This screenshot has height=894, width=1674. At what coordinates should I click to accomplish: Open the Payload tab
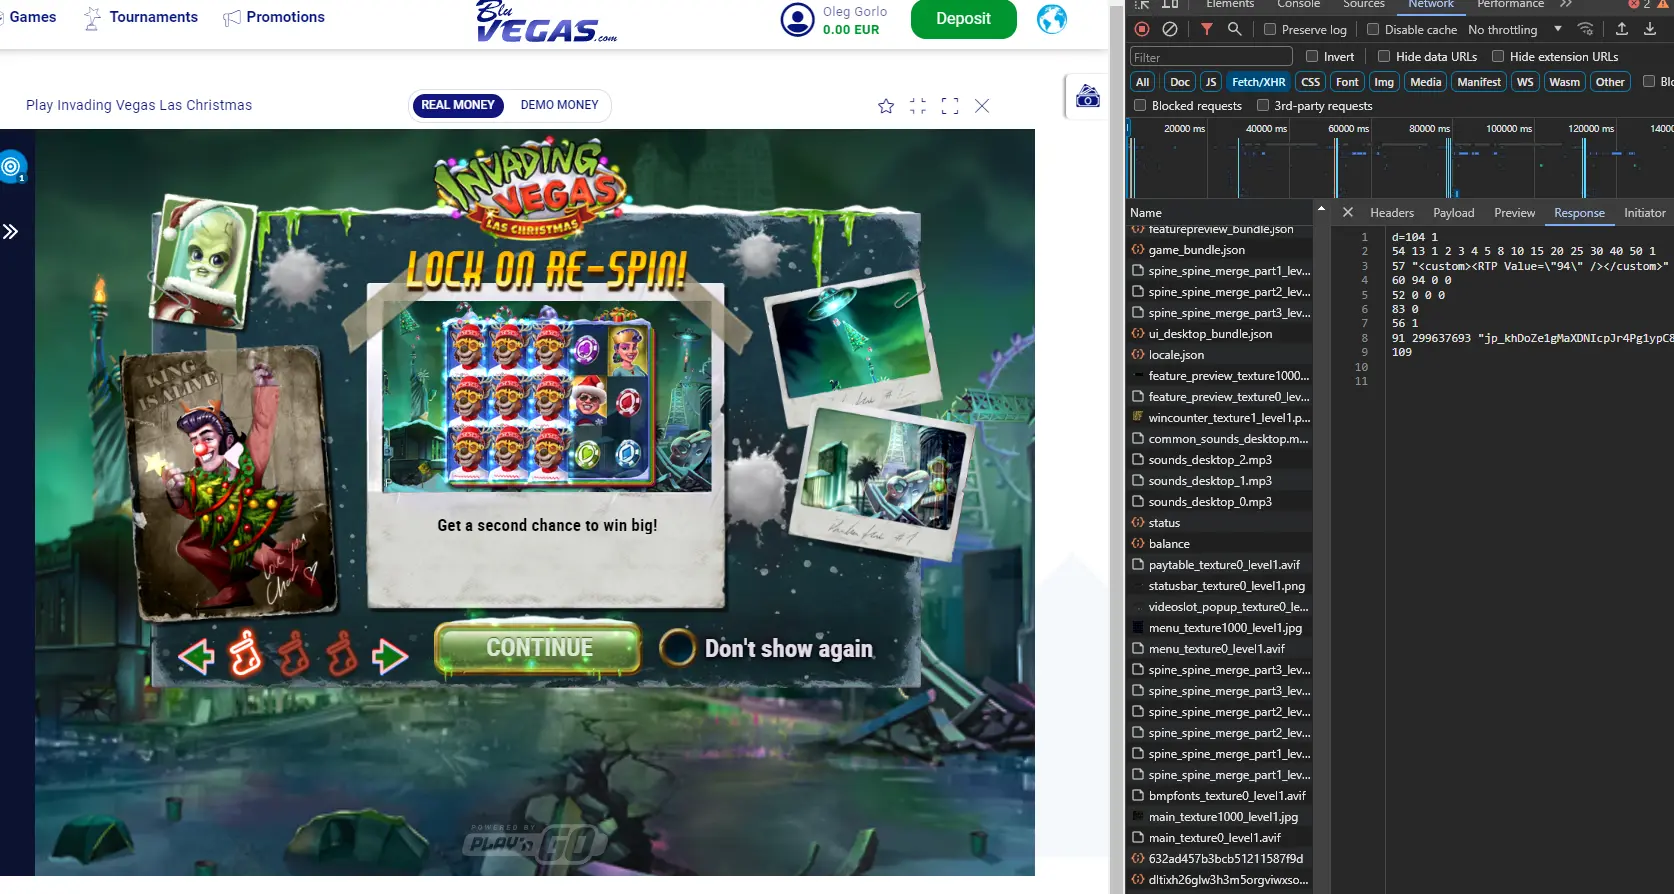coord(1453,213)
